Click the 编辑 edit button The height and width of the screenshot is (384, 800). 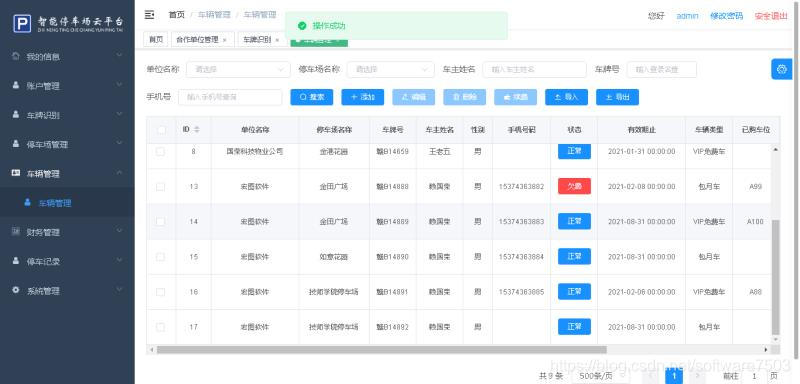[x=414, y=97]
